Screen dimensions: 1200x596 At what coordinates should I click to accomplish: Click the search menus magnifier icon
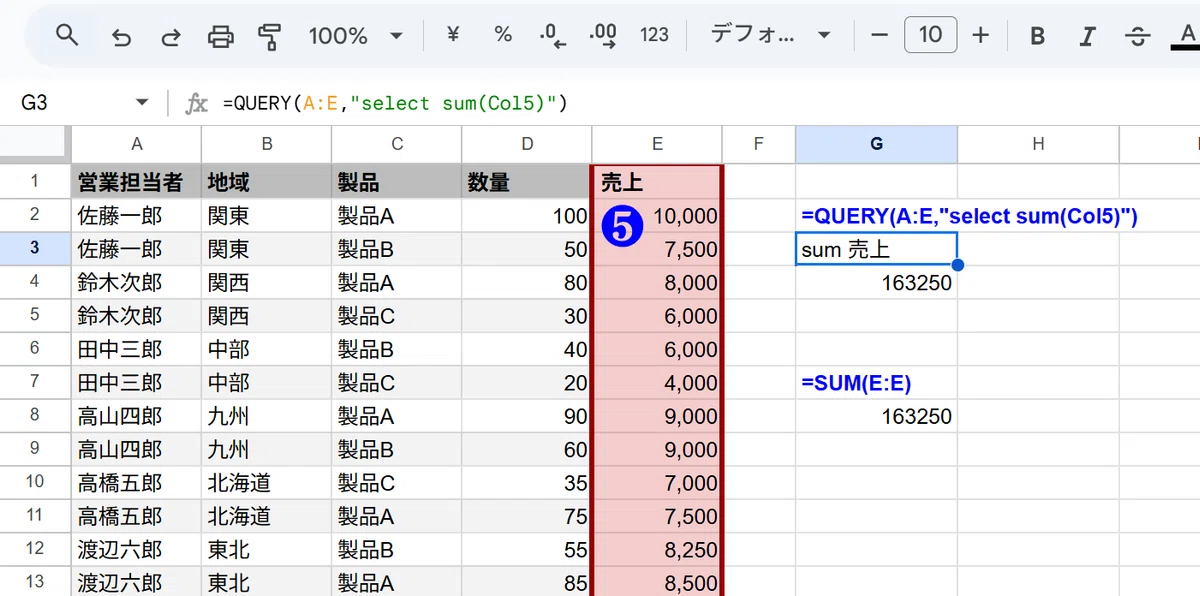pyautogui.click(x=67, y=36)
